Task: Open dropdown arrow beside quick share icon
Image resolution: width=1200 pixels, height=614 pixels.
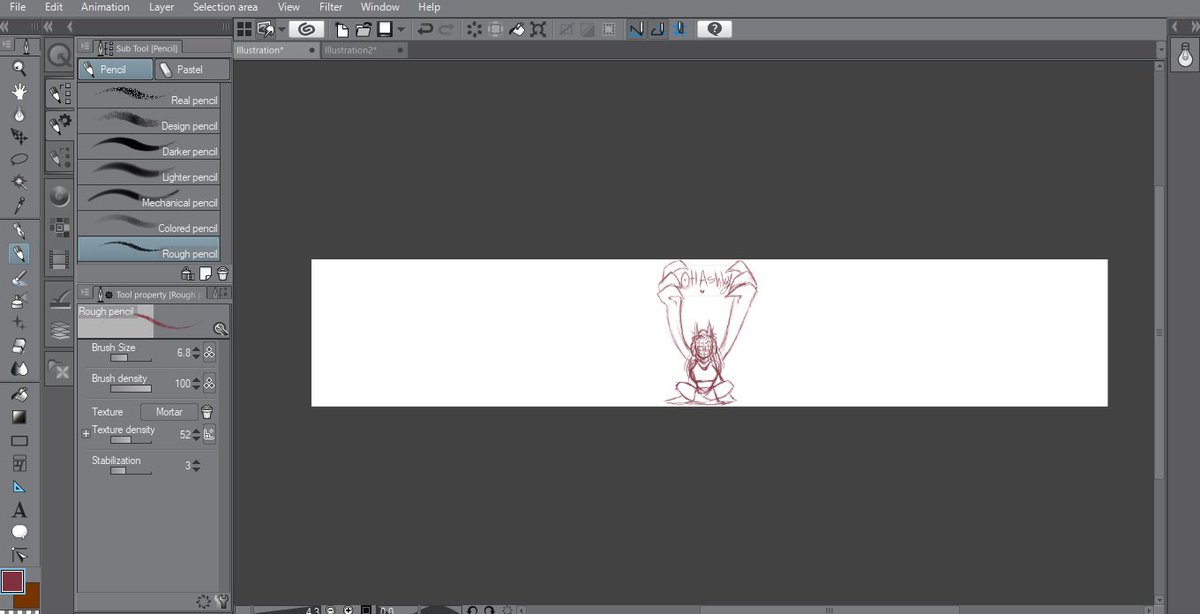Action: pyautogui.click(x=282, y=29)
